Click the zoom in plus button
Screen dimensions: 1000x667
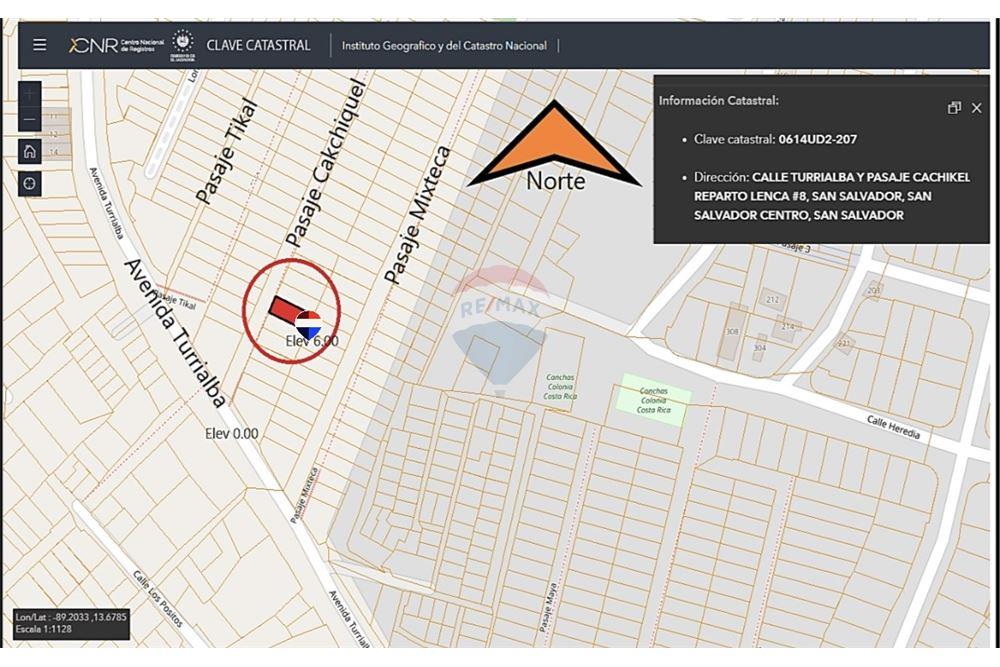[30, 94]
